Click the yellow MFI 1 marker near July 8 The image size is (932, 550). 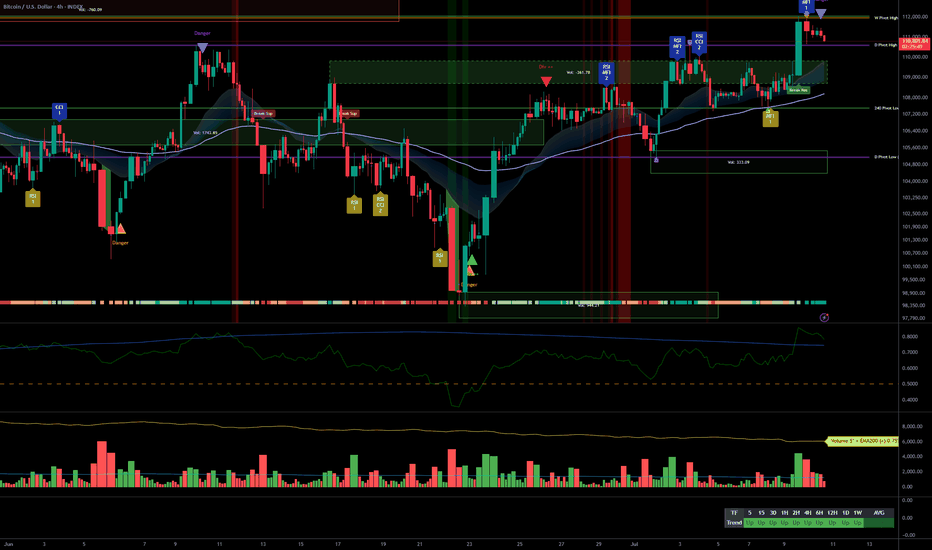coord(770,118)
